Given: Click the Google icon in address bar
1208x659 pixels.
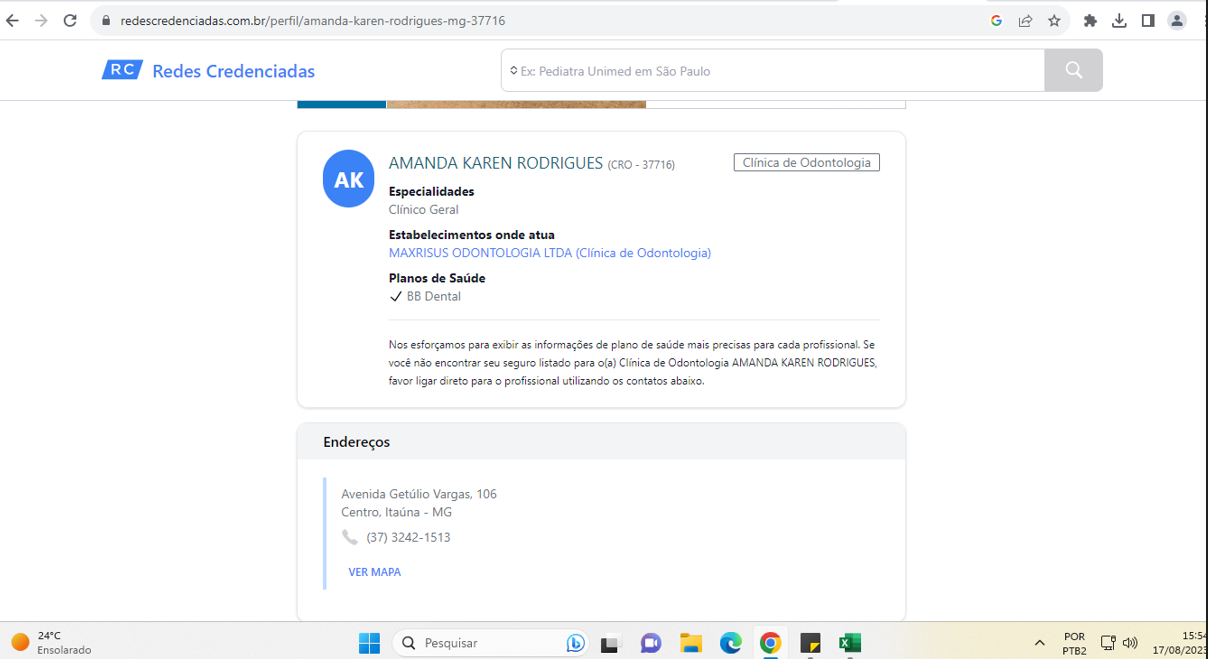Looking at the screenshot, I should [x=996, y=20].
